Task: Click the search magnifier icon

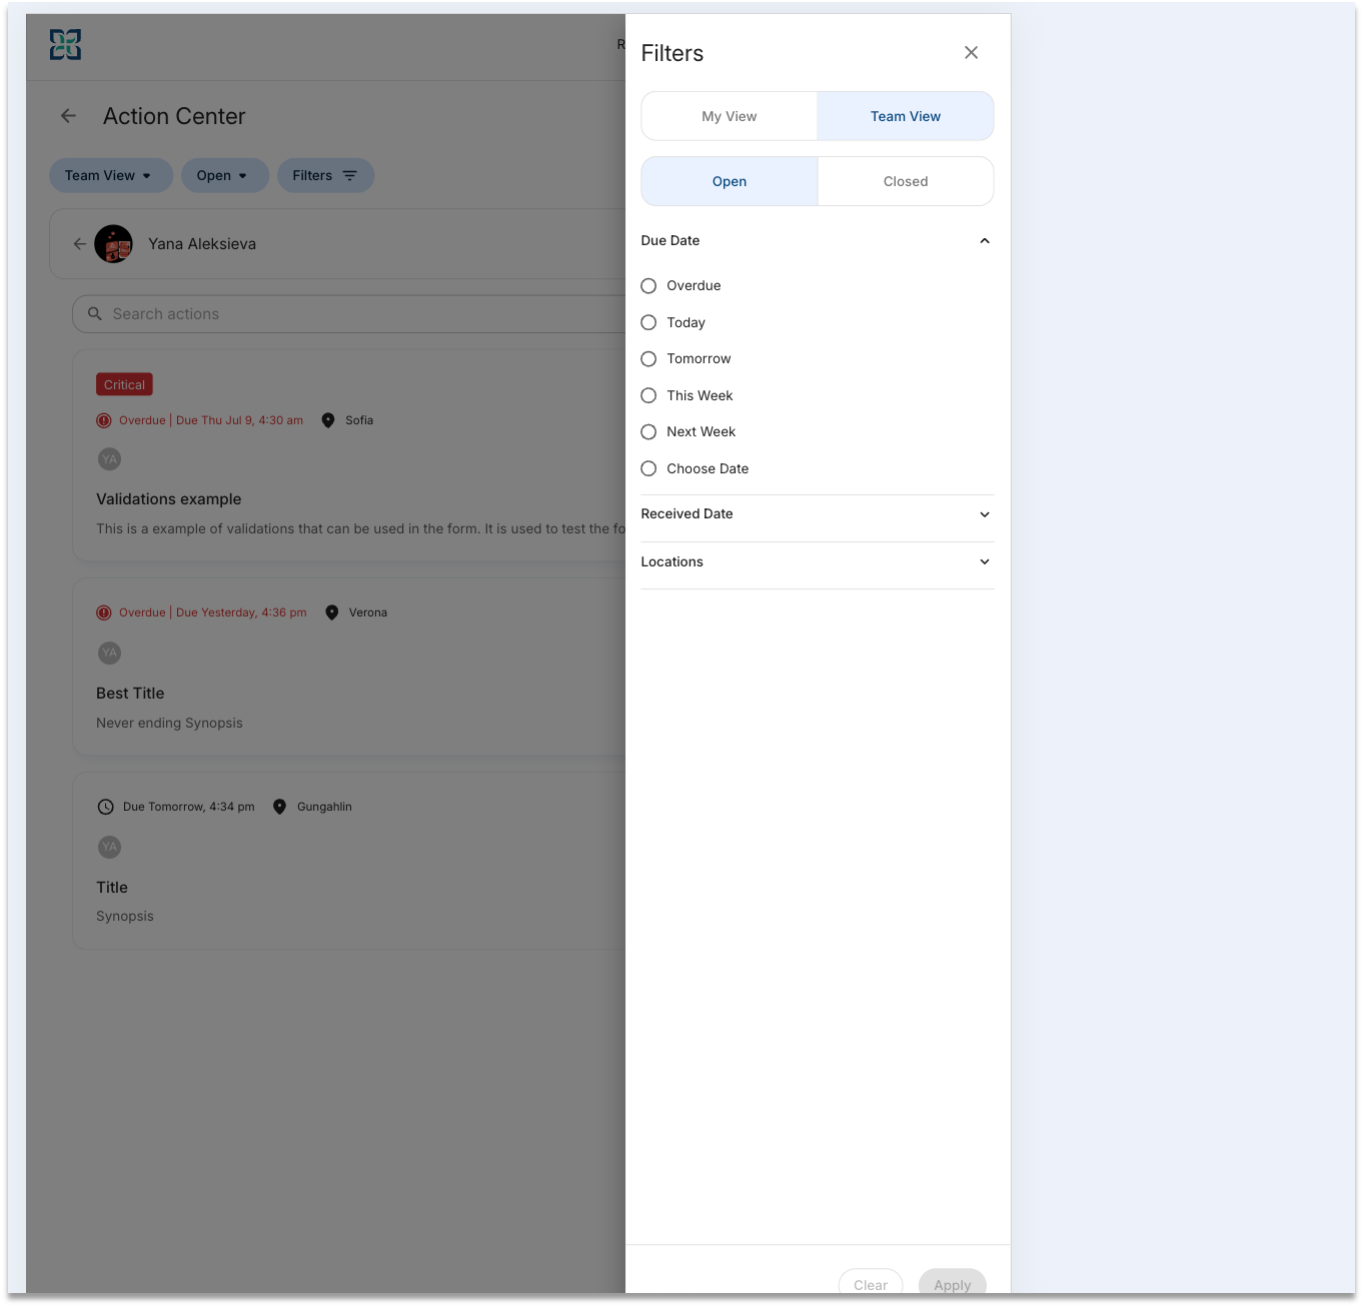Action: (x=95, y=314)
